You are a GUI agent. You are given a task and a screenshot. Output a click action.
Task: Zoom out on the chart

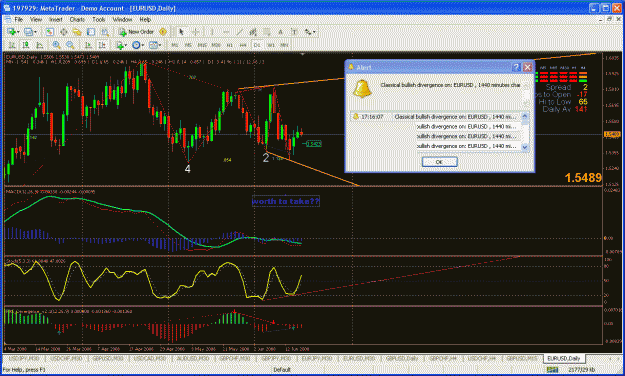tap(70, 45)
